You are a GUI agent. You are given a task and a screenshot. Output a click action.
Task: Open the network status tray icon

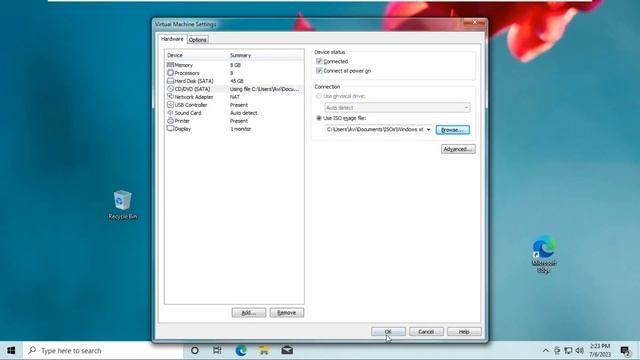click(568, 351)
